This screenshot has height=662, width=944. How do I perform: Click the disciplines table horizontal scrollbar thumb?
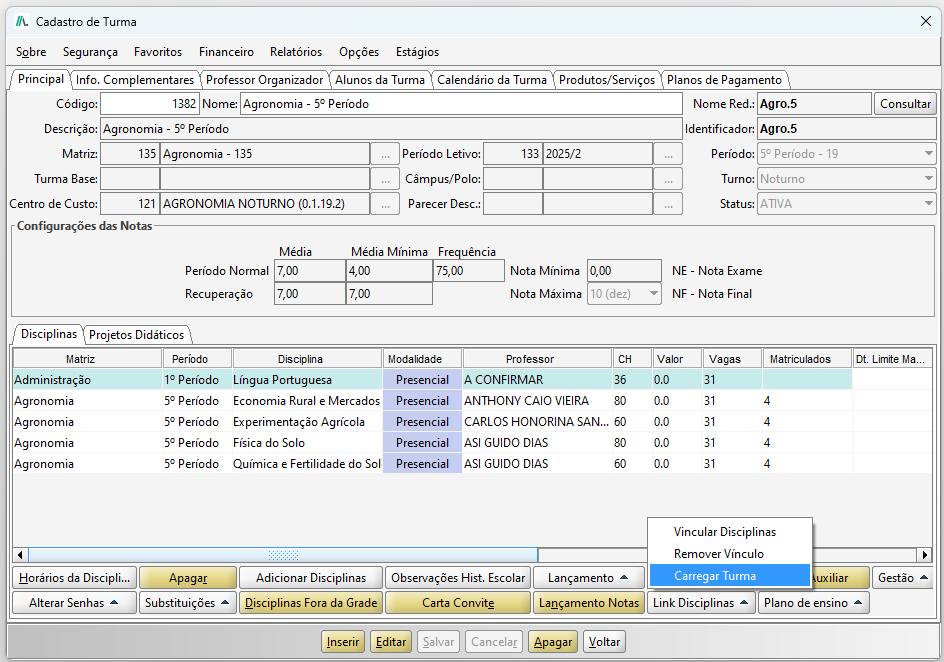pos(283,555)
